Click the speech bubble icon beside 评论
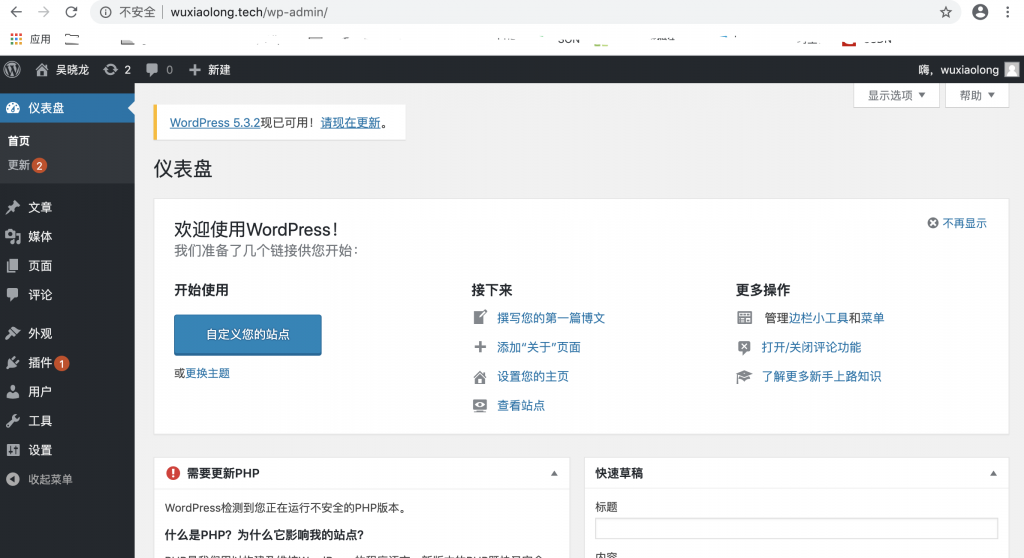 point(13,295)
